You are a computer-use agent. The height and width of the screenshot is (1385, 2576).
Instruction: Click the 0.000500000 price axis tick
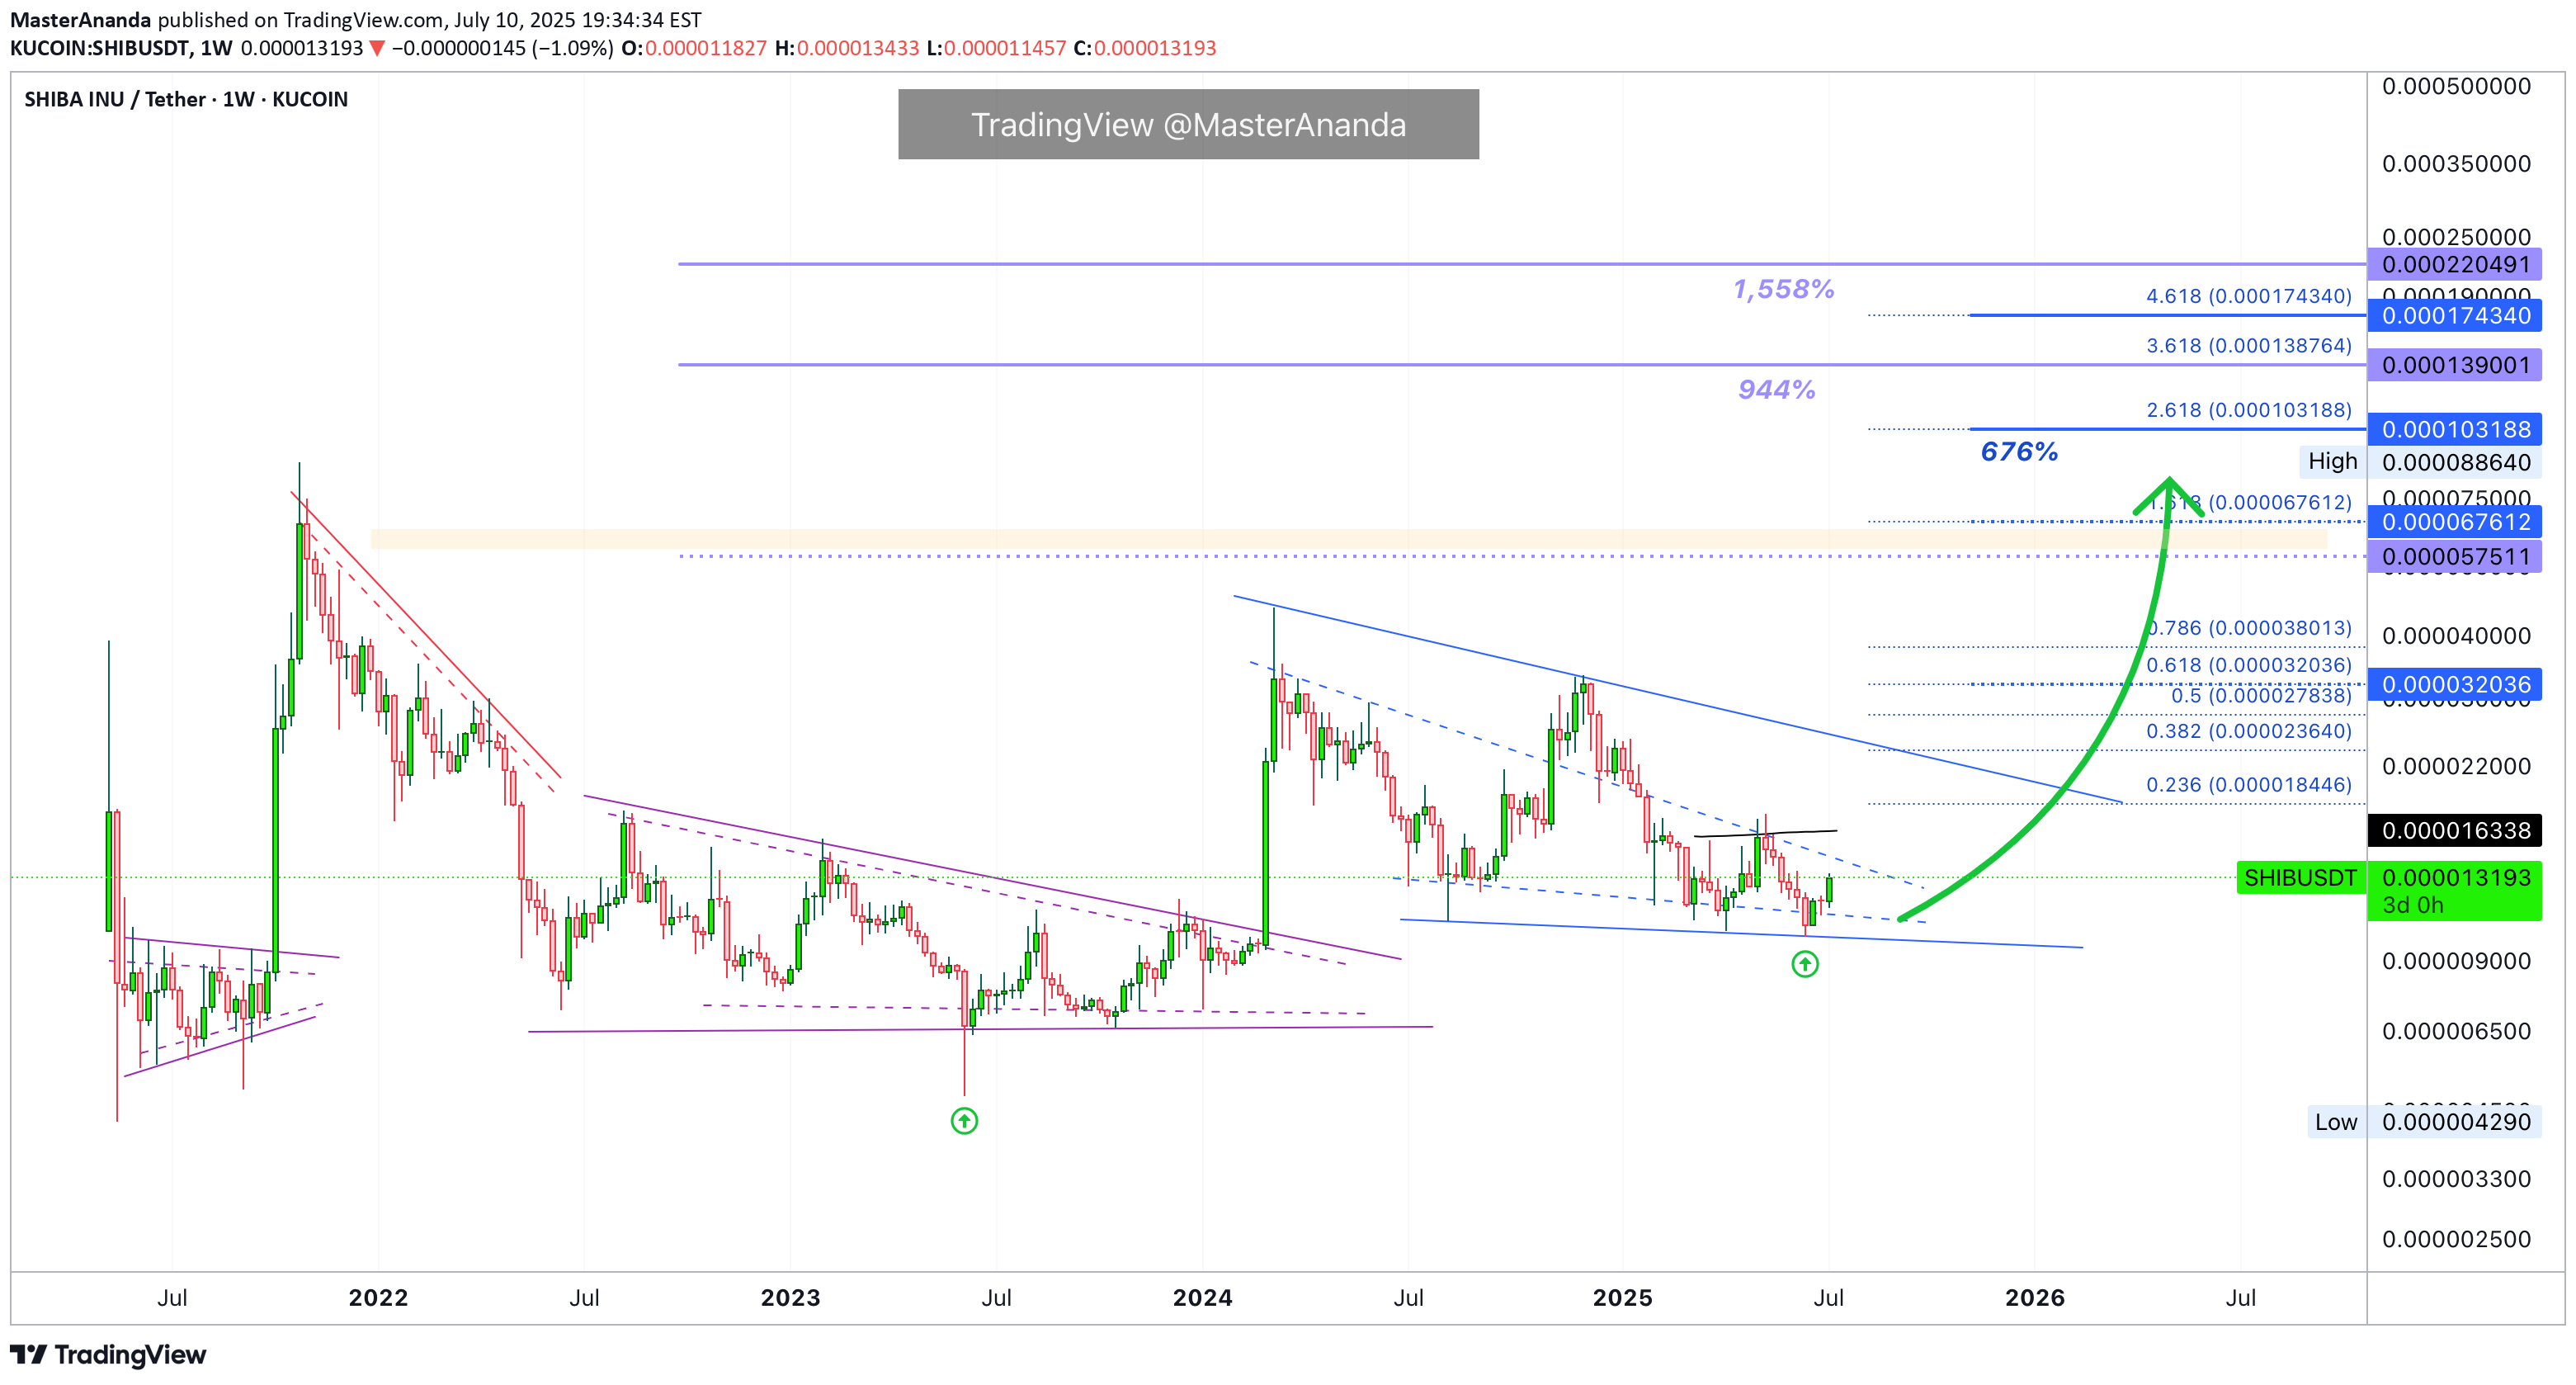click(x=2456, y=86)
